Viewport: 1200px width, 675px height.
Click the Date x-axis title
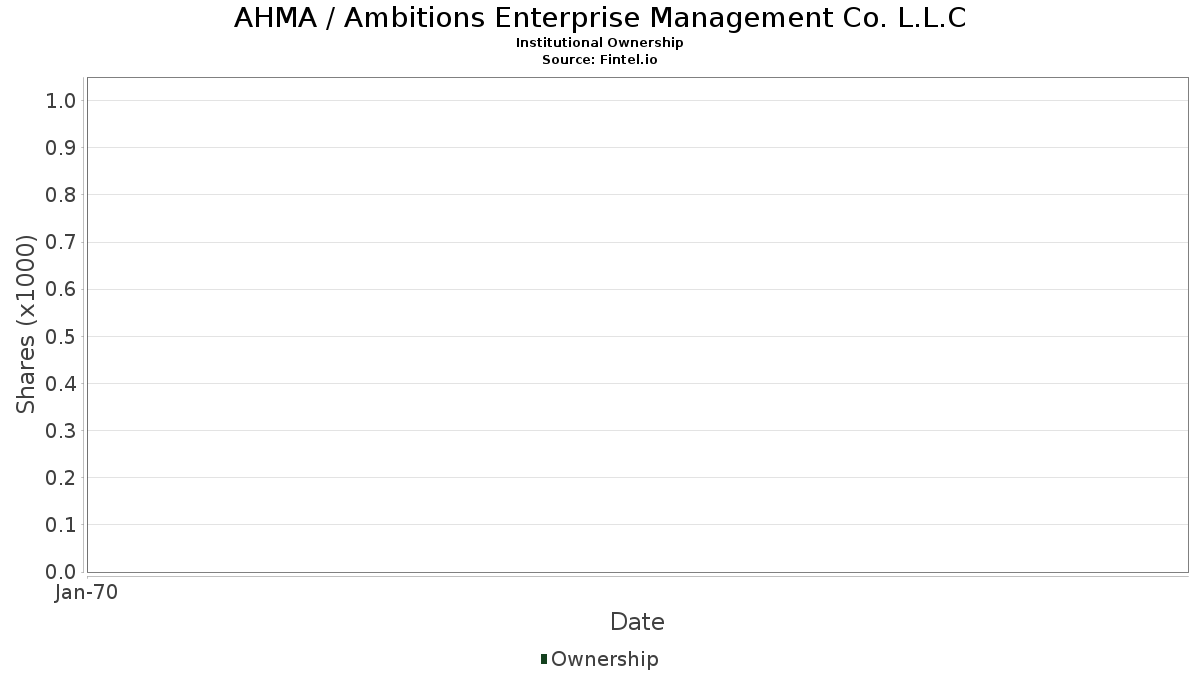click(x=637, y=622)
